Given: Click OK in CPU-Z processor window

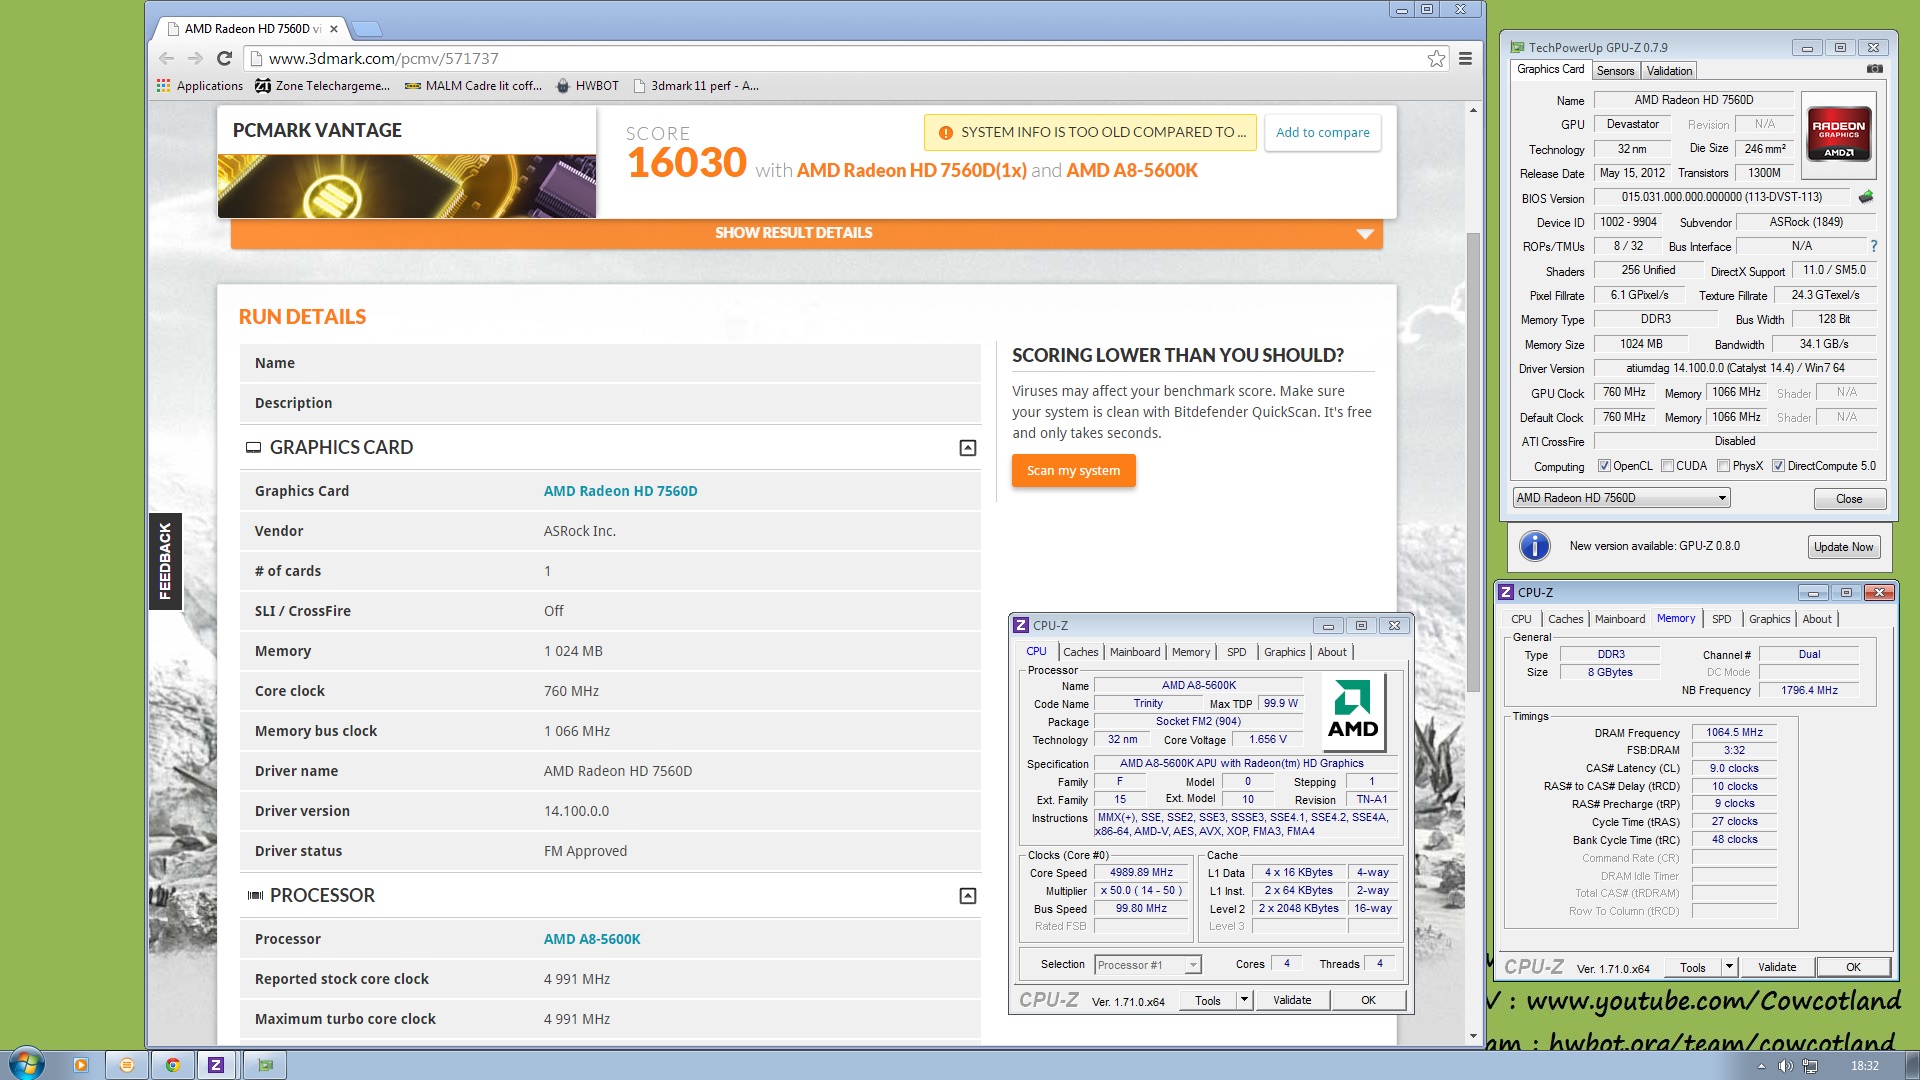Looking at the screenshot, I should click(x=1368, y=1000).
